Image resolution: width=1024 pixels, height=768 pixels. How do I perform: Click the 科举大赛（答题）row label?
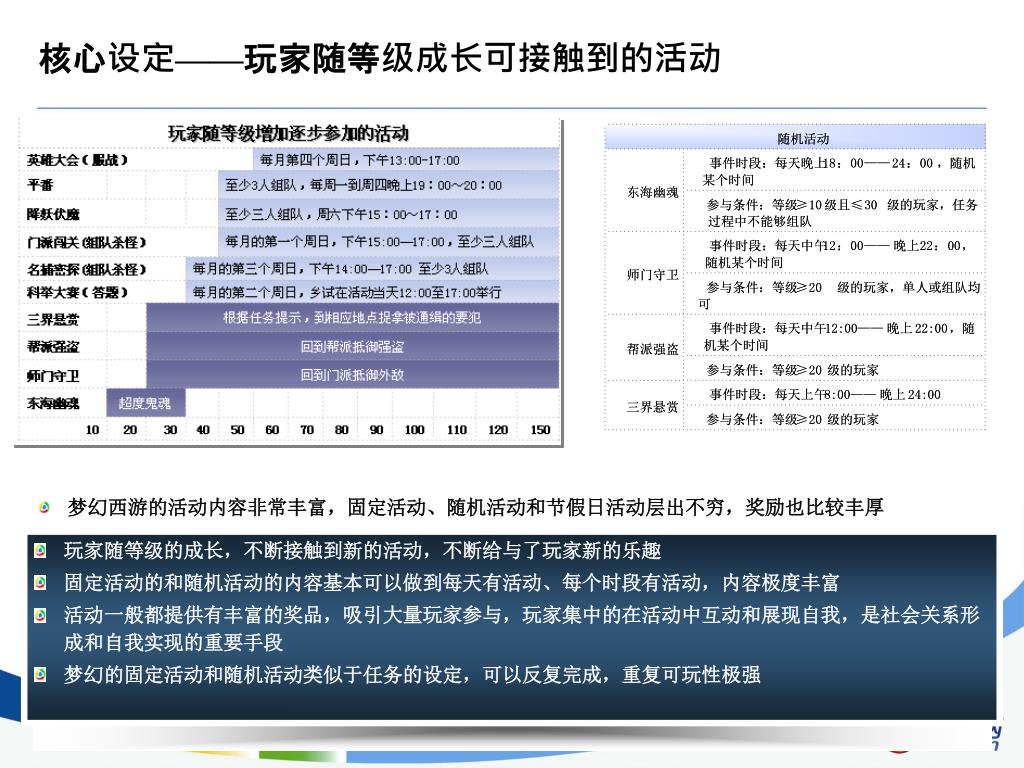tap(77, 293)
